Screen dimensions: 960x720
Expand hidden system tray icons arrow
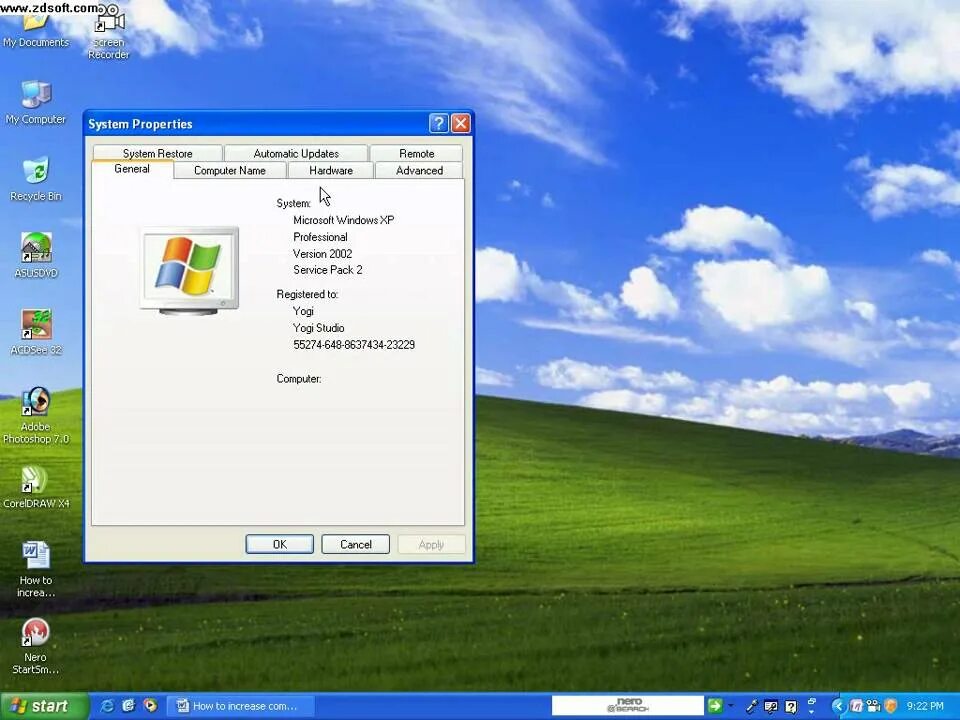839,706
